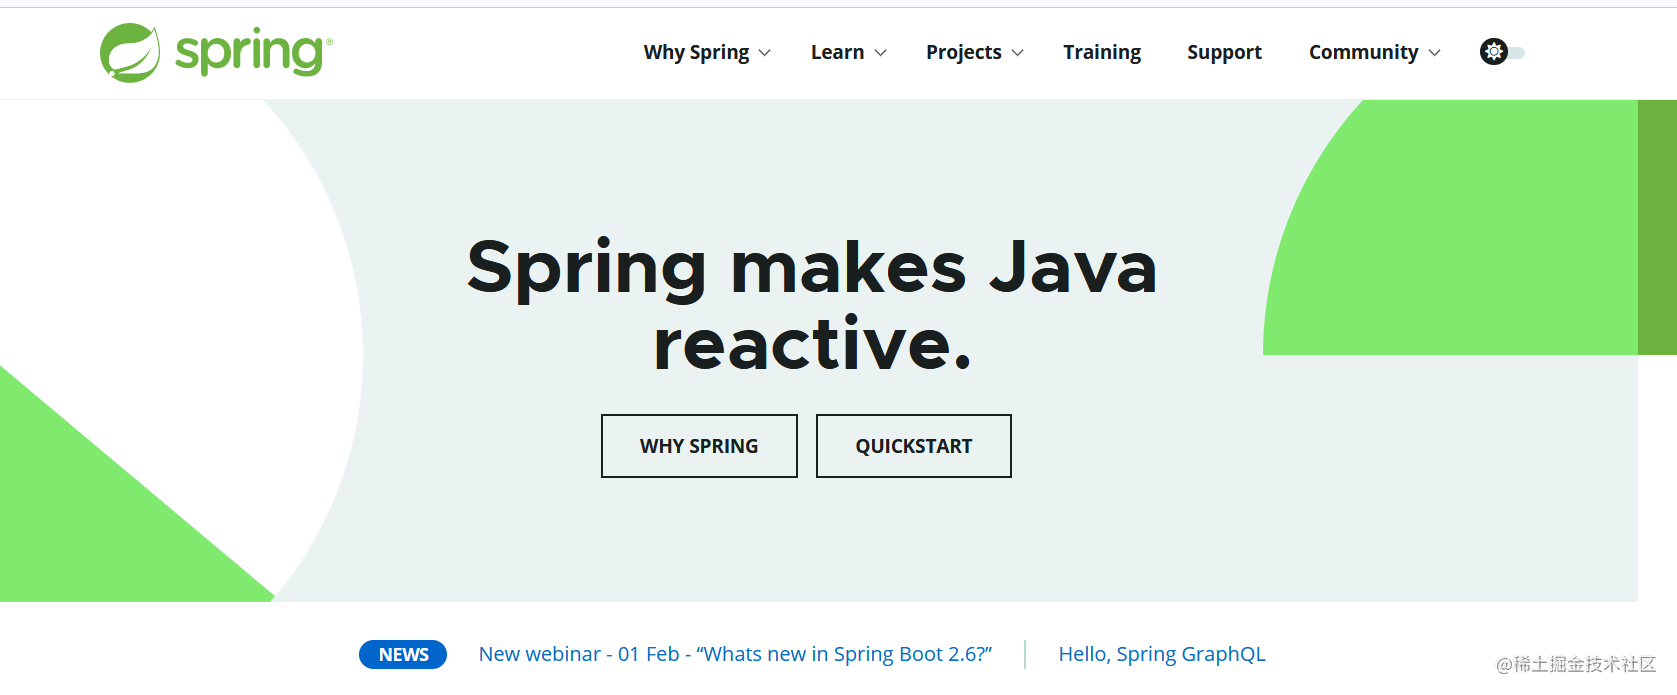Click the blue NEWS badge

coord(403,654)
